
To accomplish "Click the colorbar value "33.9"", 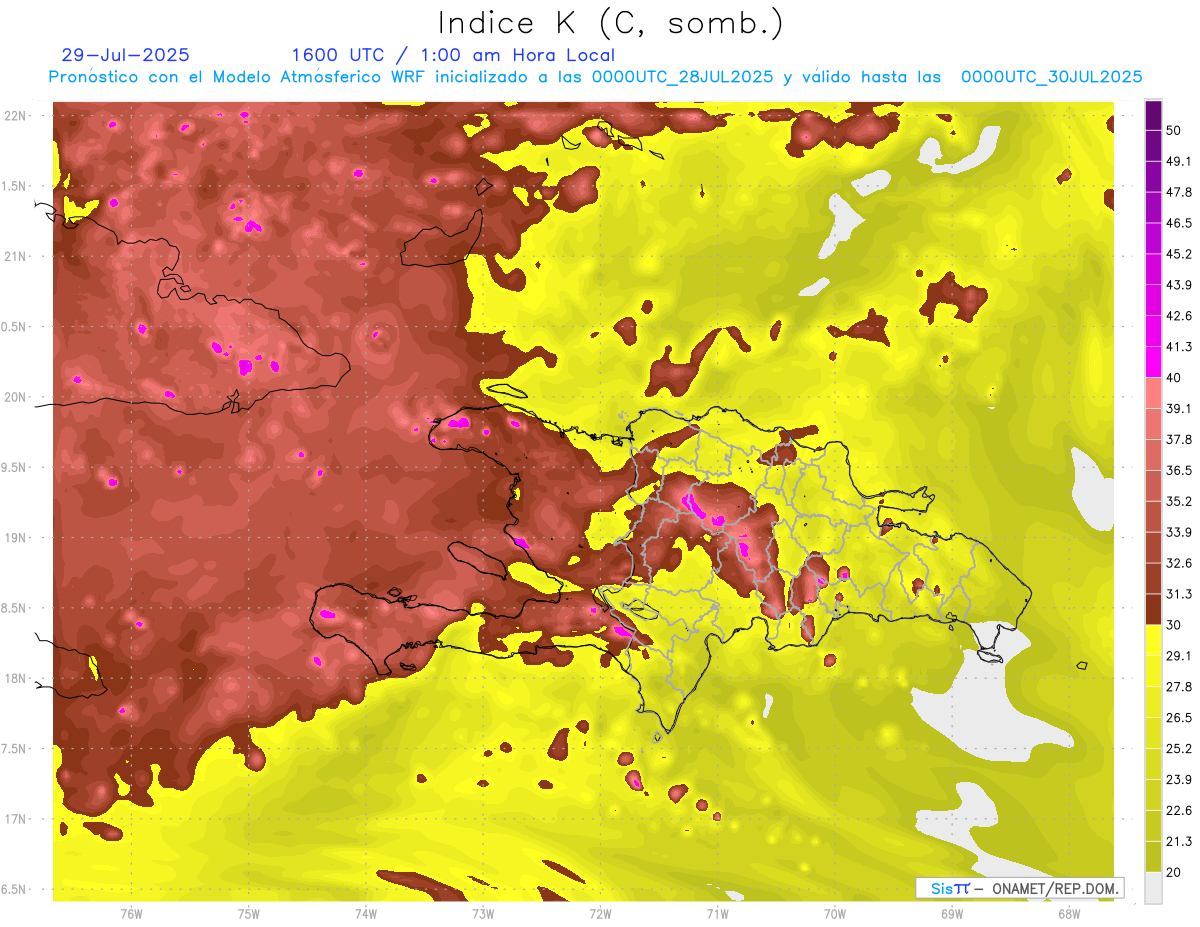I will (1179, 532).
